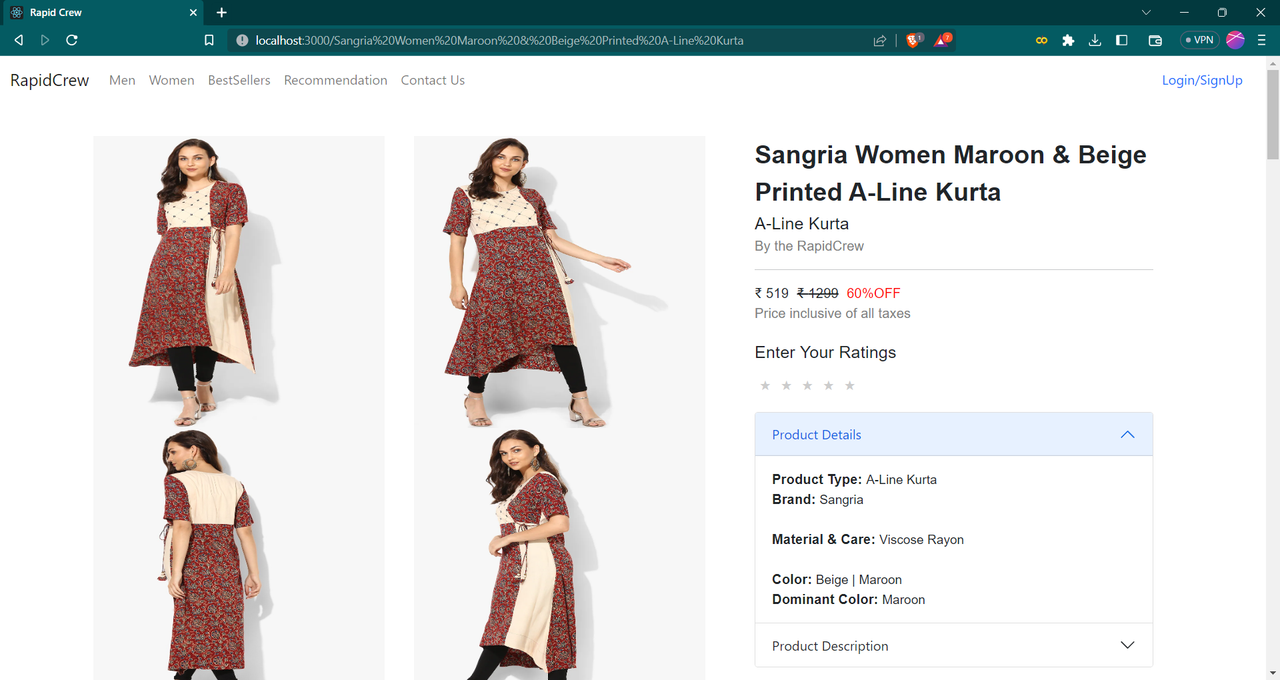Screen dimensions: 1280x680
Task: Rate the product five stars
Action: (850, 386)
